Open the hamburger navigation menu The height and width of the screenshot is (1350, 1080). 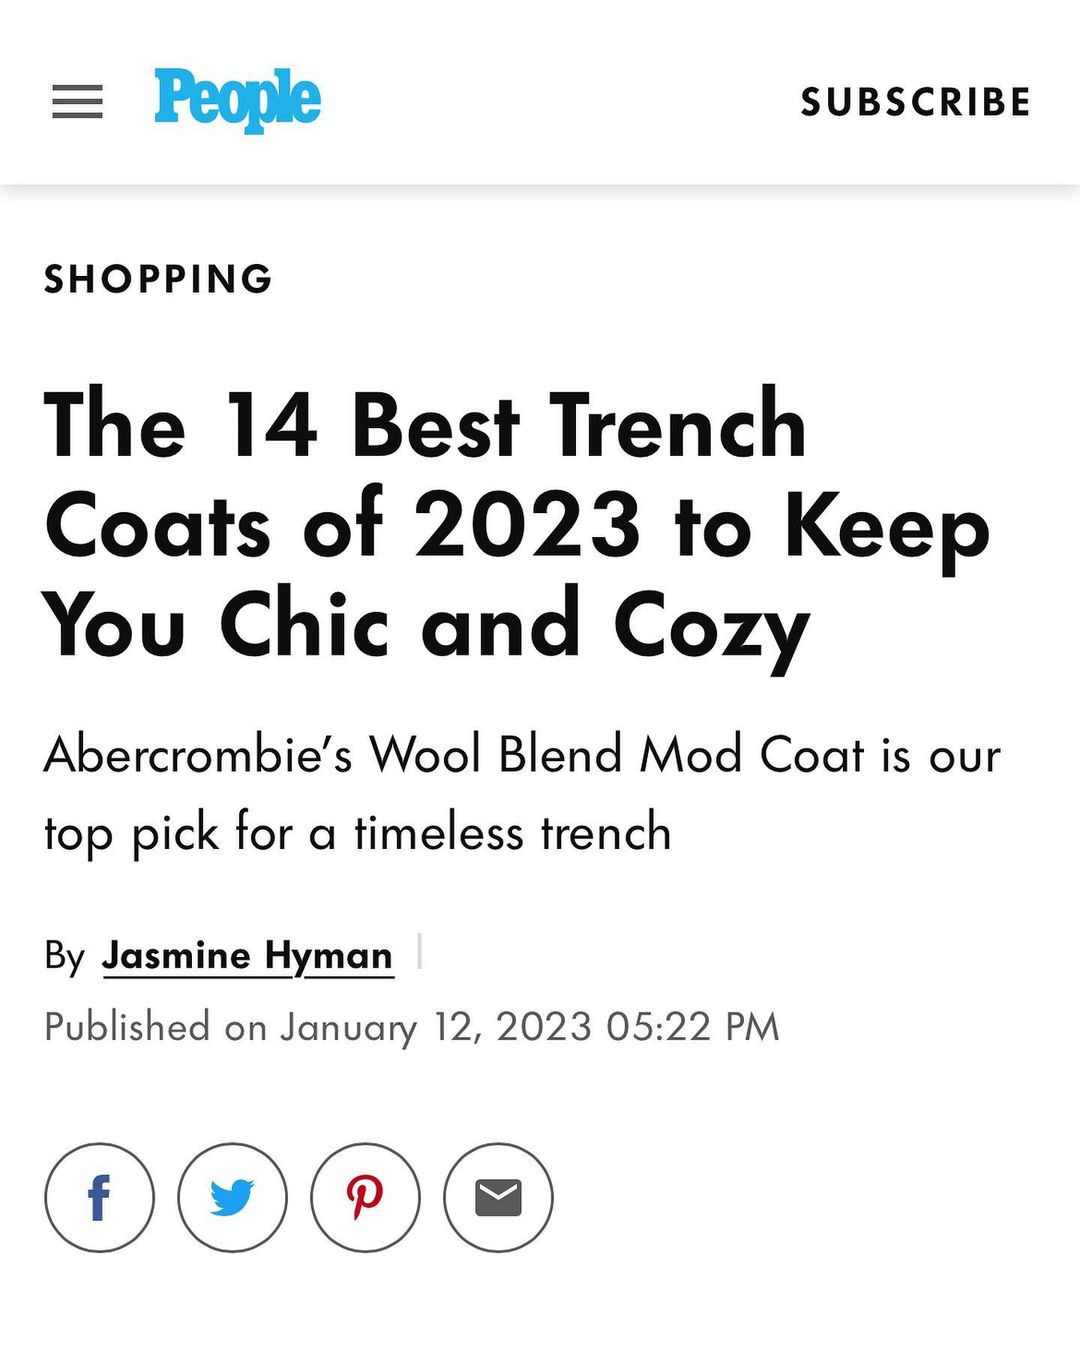click(x=77, y=102)
